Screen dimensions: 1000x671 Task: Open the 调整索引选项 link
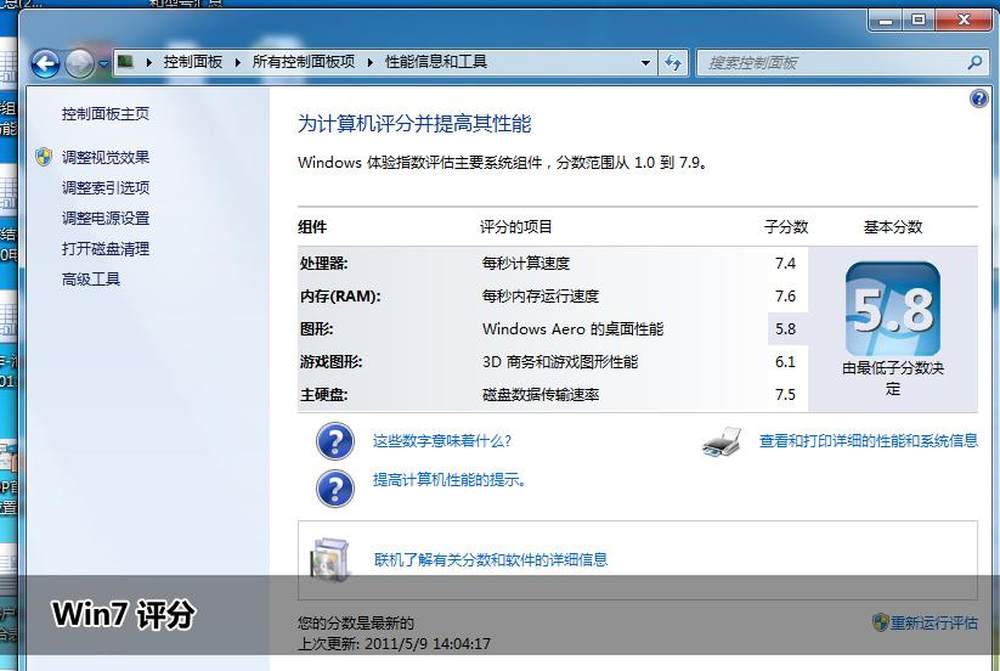pos(105,188)
